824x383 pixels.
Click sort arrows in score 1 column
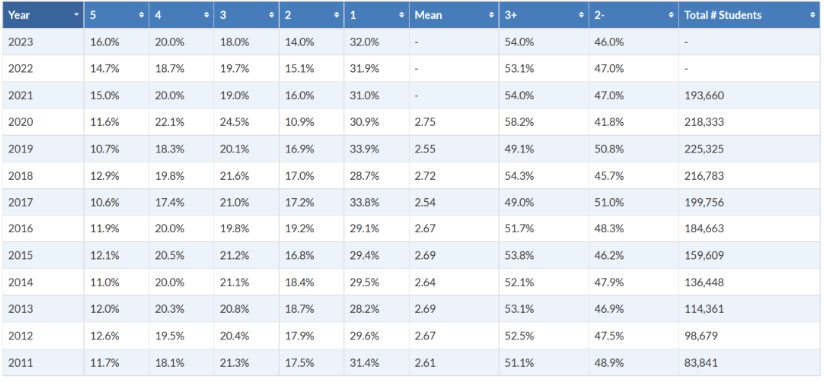(x=401, y=15)
